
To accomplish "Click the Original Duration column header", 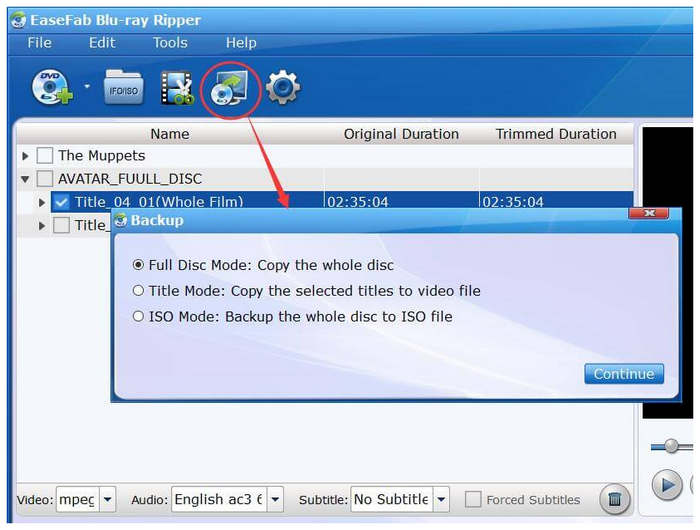I will point(401,134).
